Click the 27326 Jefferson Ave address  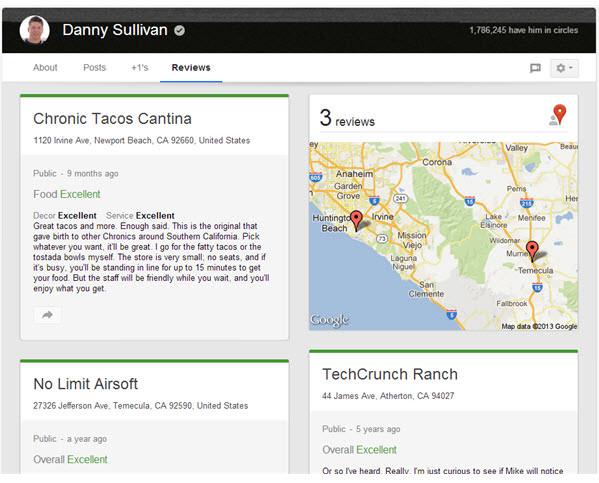click(x=141, y=406)
